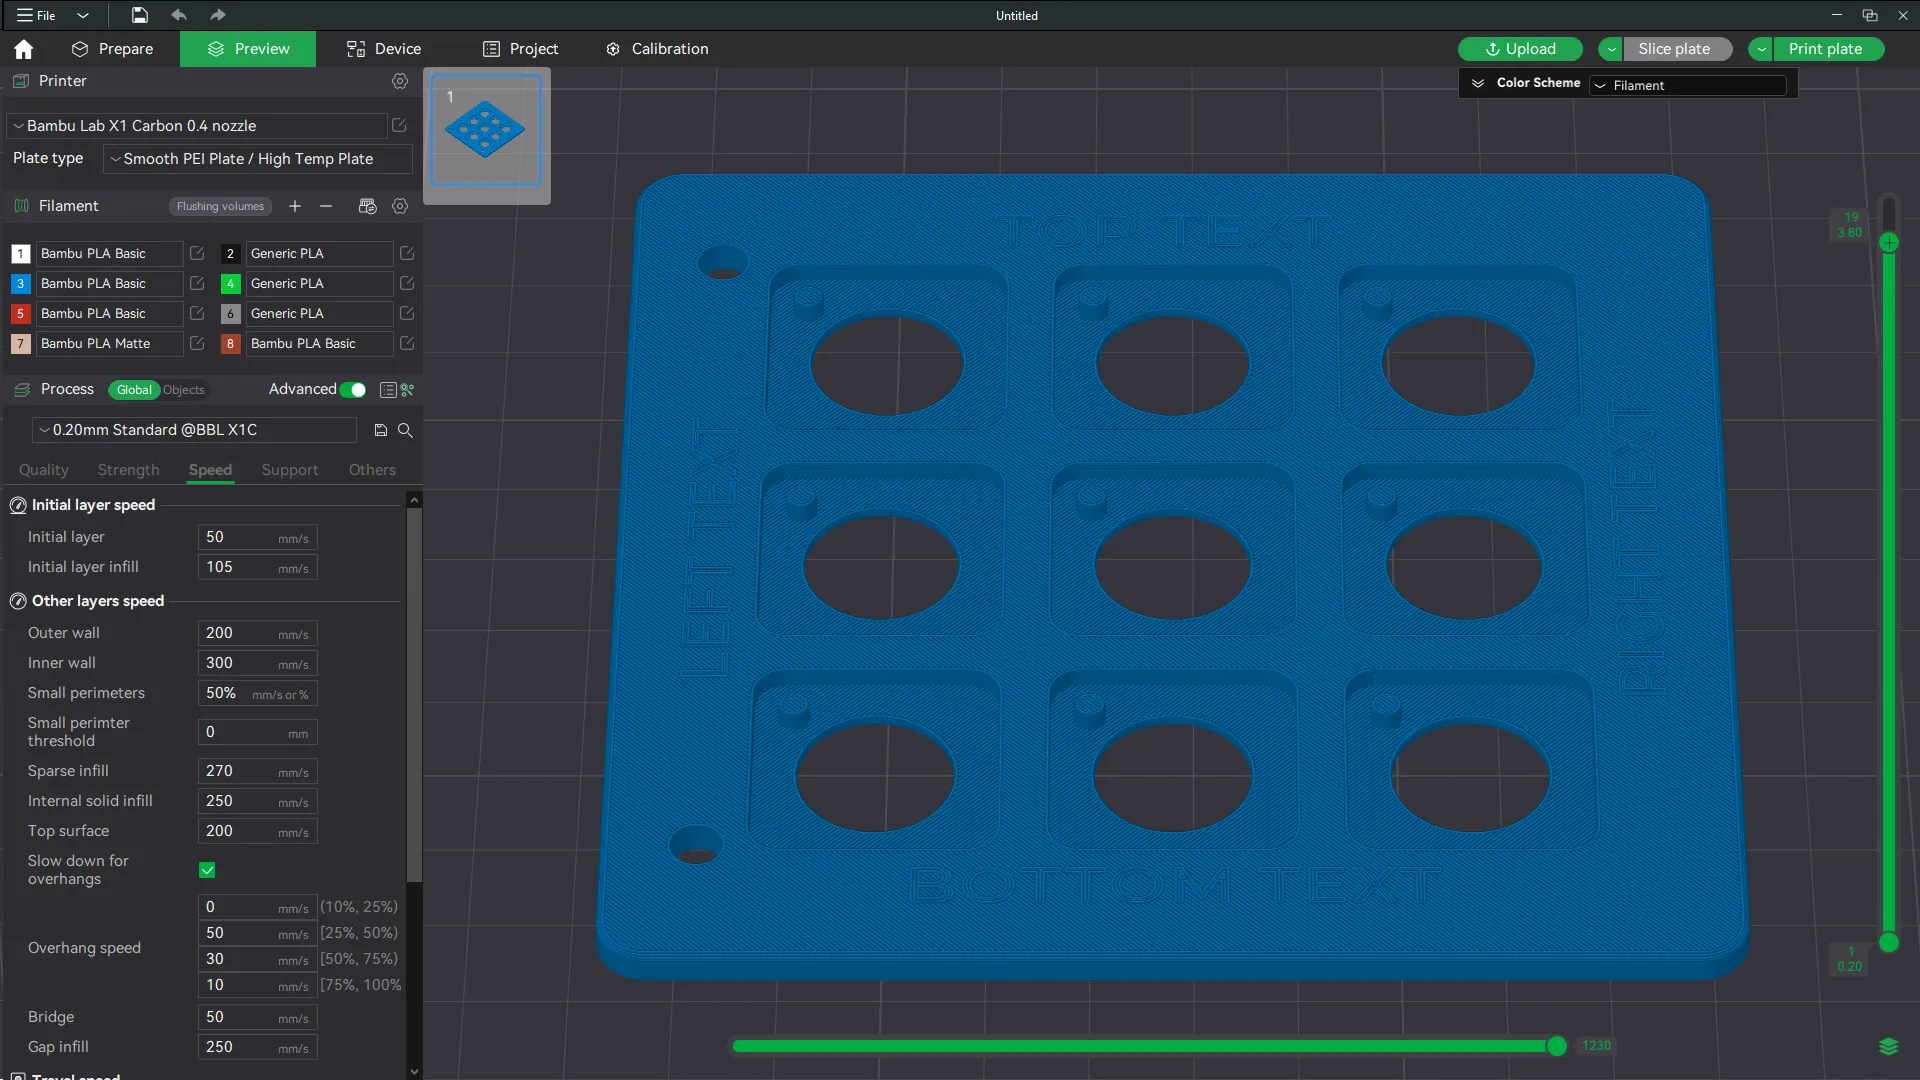This screenshot has width=1920, height=1080.
Task: Edit filament 6 Generic PLA preset
Action: pos(407,314)
